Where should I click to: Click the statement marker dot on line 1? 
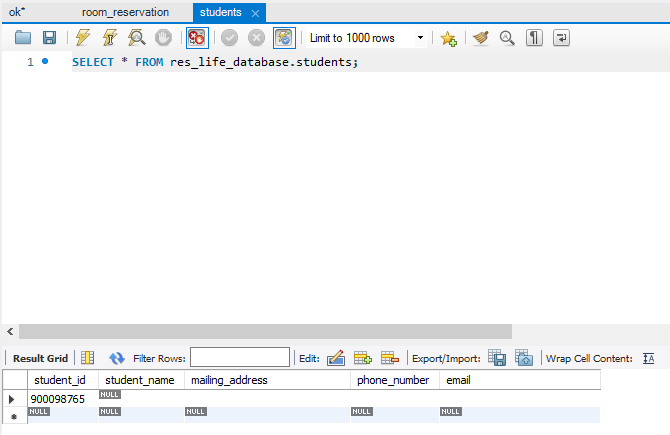(45, 61)
